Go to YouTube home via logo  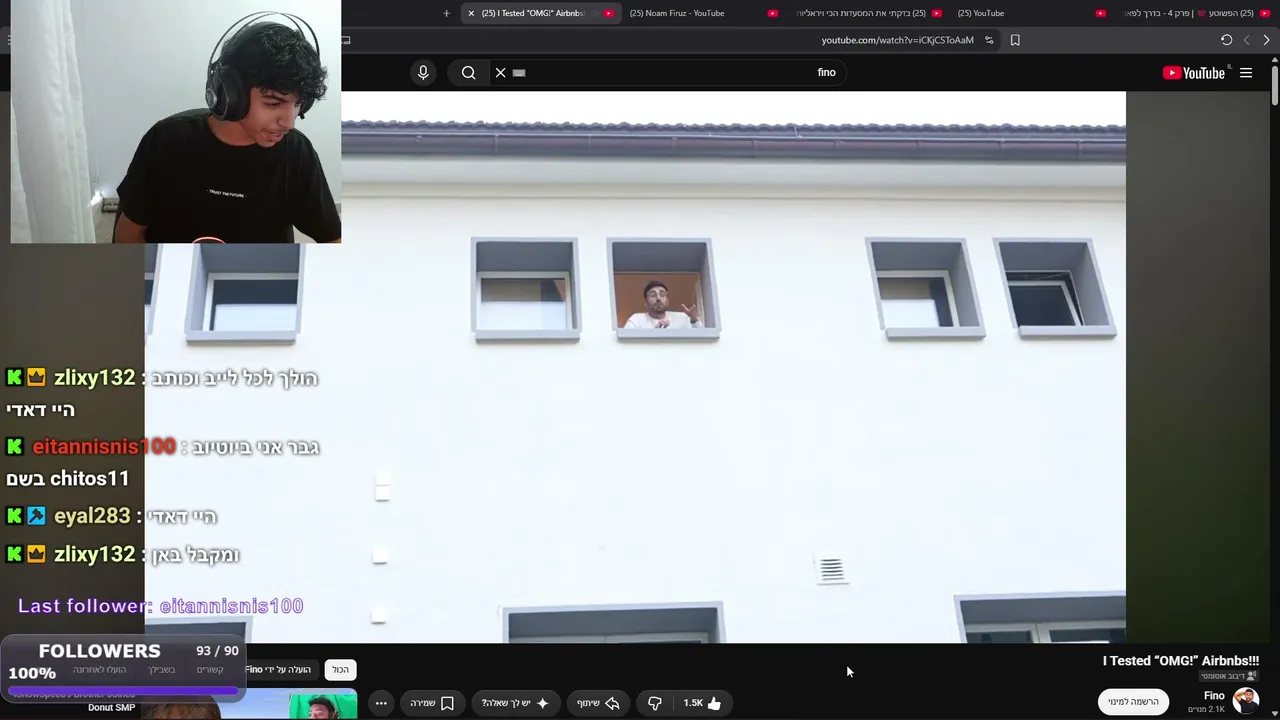[x=1194, y=73]
